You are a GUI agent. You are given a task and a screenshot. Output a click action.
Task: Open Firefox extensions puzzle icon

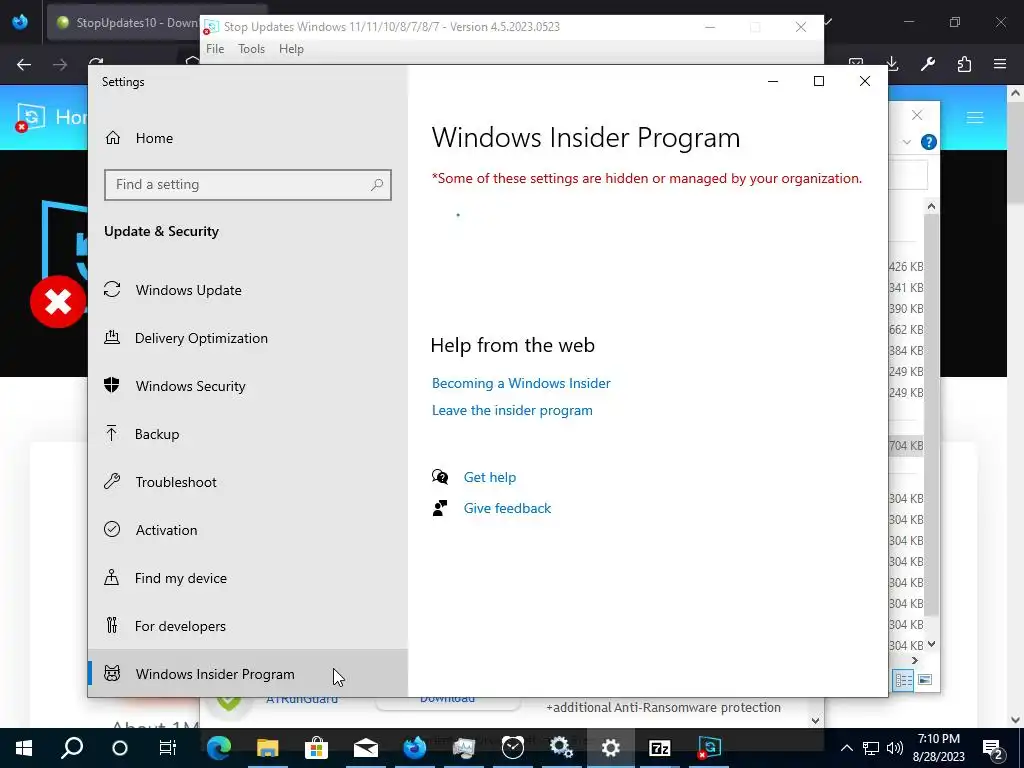point(964,64)
